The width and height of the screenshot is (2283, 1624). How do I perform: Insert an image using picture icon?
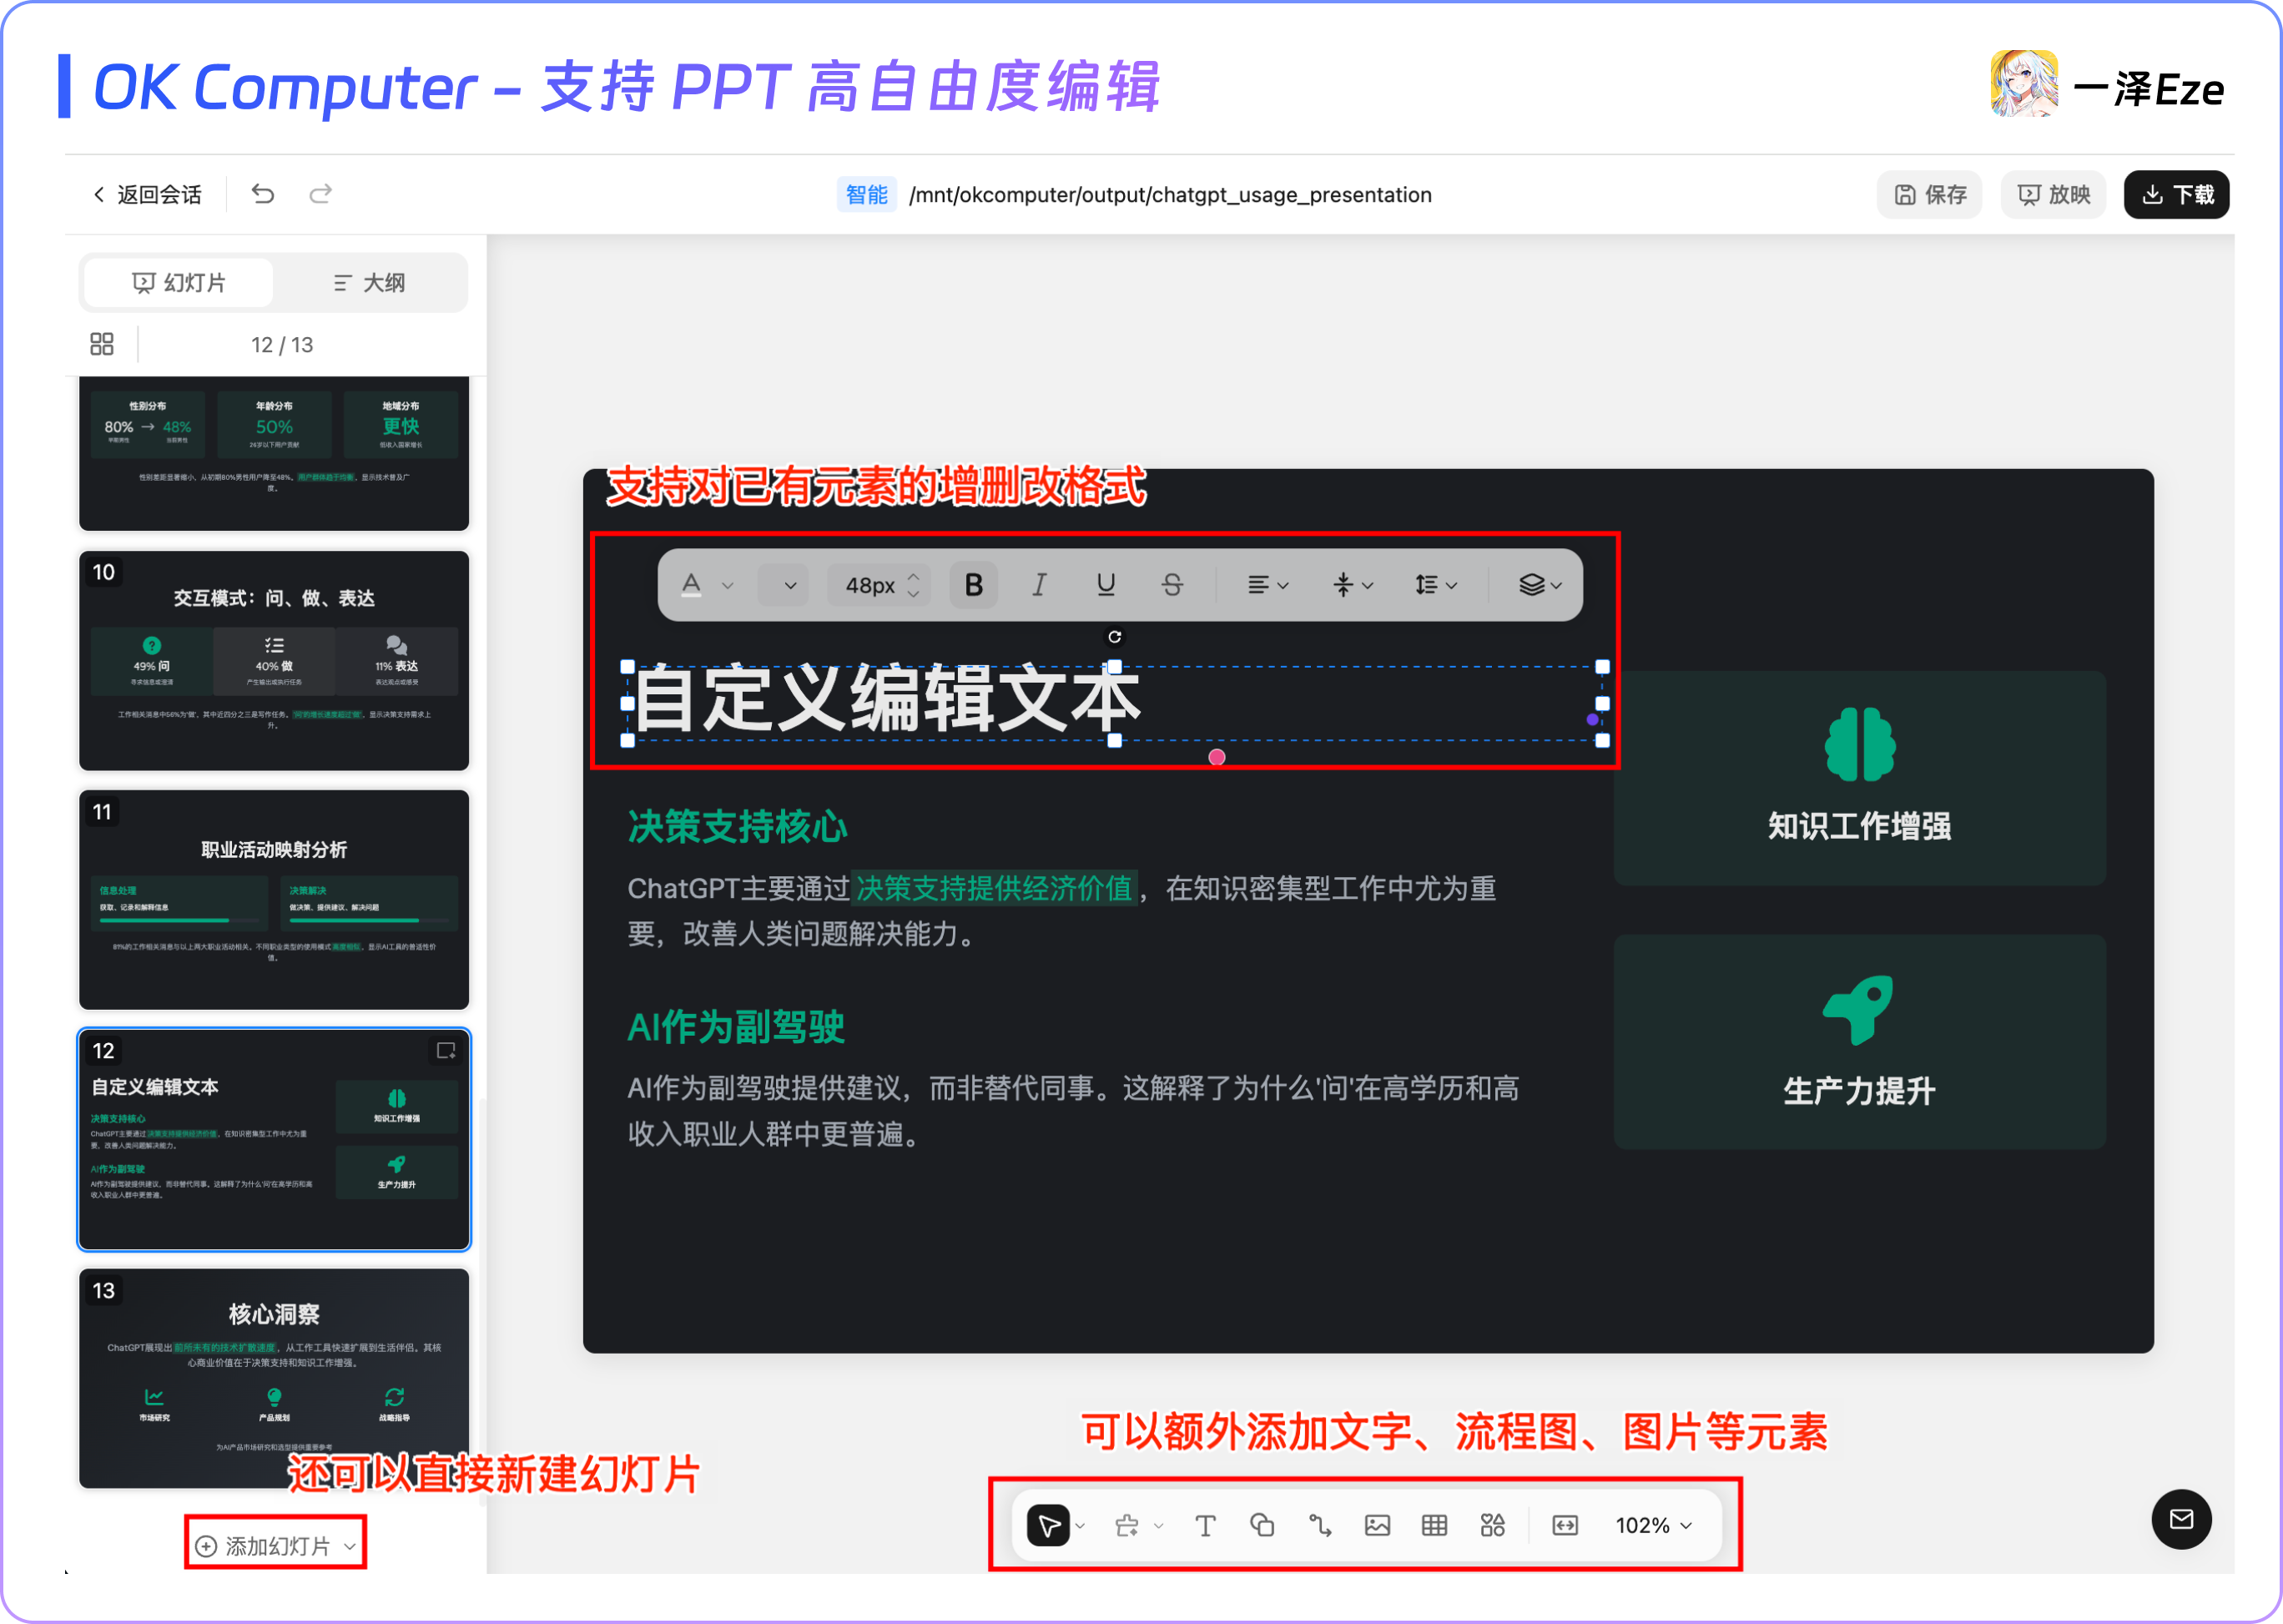tap(1377, 1525)
